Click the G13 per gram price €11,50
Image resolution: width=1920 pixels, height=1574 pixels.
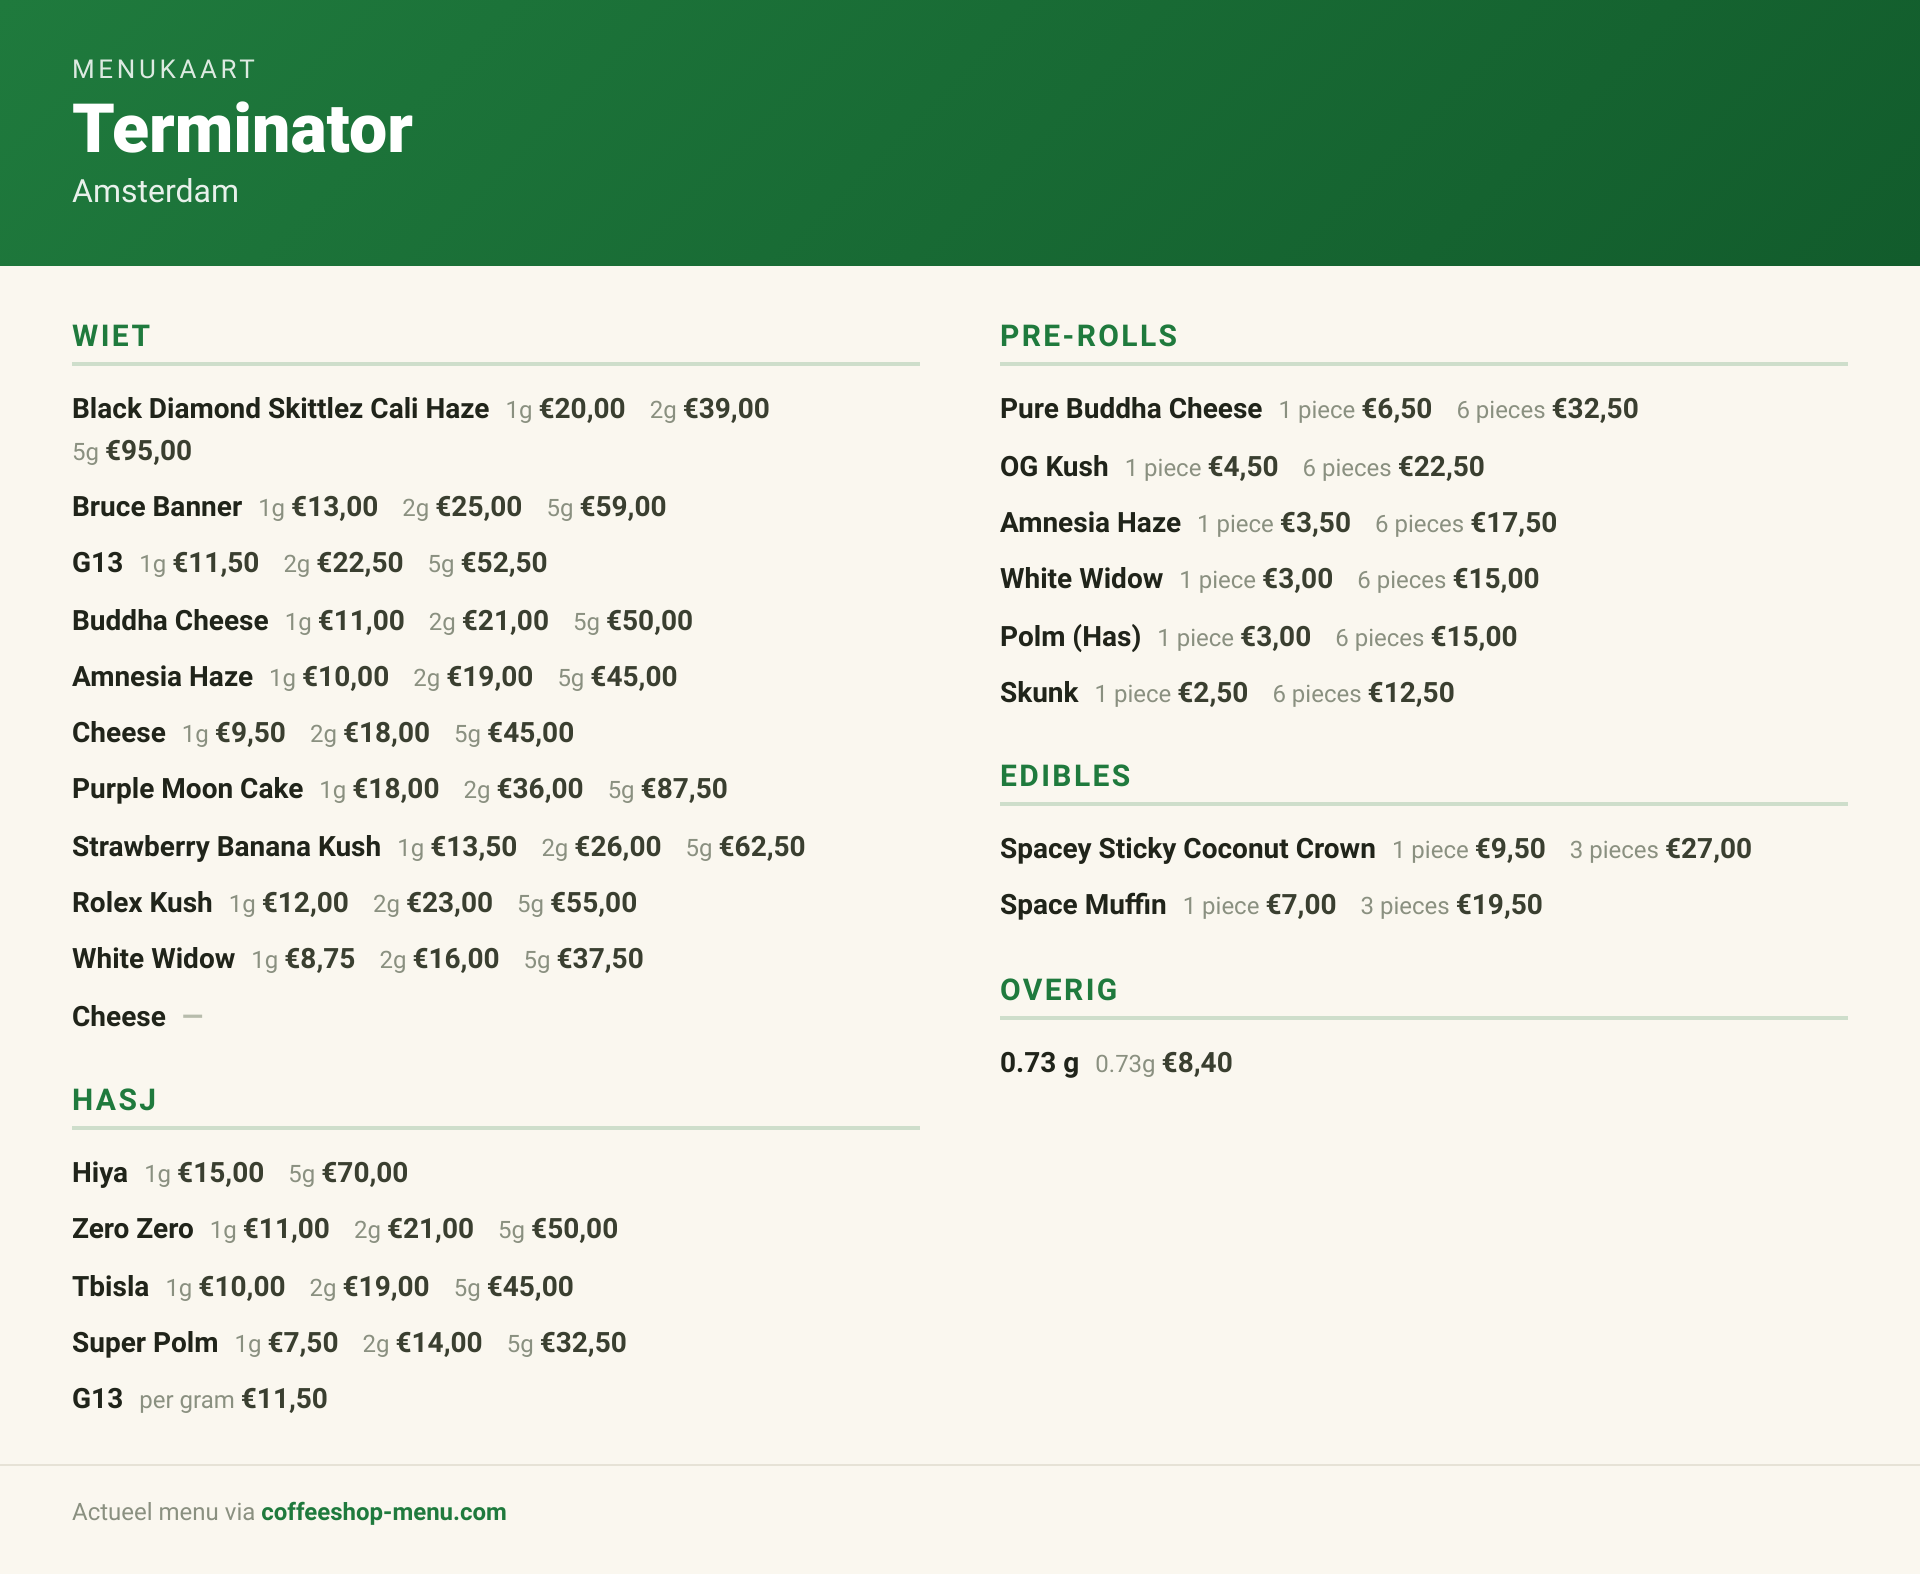pyautogui.click(x=284, y=1399)
